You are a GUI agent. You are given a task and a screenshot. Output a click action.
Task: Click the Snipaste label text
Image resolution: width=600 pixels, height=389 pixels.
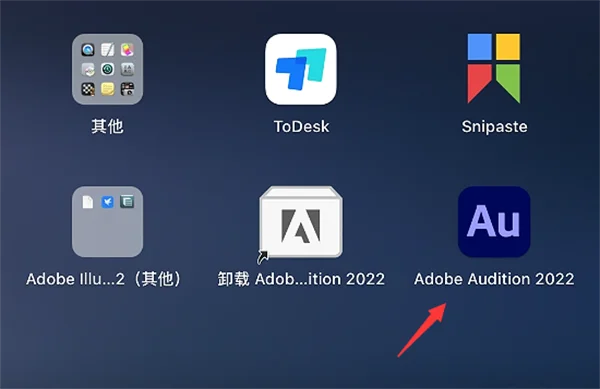(494, 127)
